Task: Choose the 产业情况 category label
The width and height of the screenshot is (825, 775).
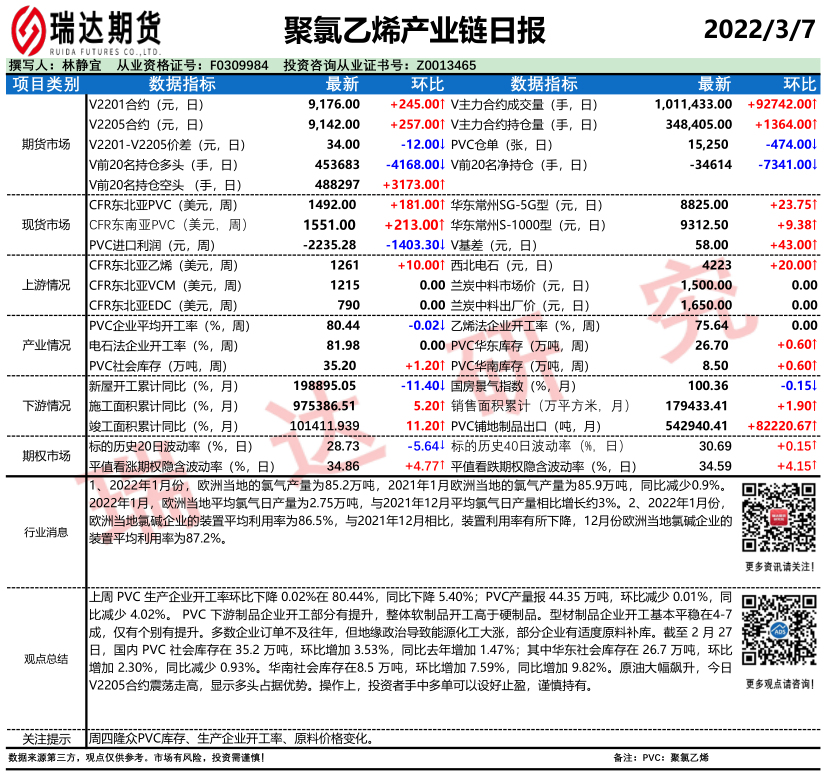Action: click(45, 345)
